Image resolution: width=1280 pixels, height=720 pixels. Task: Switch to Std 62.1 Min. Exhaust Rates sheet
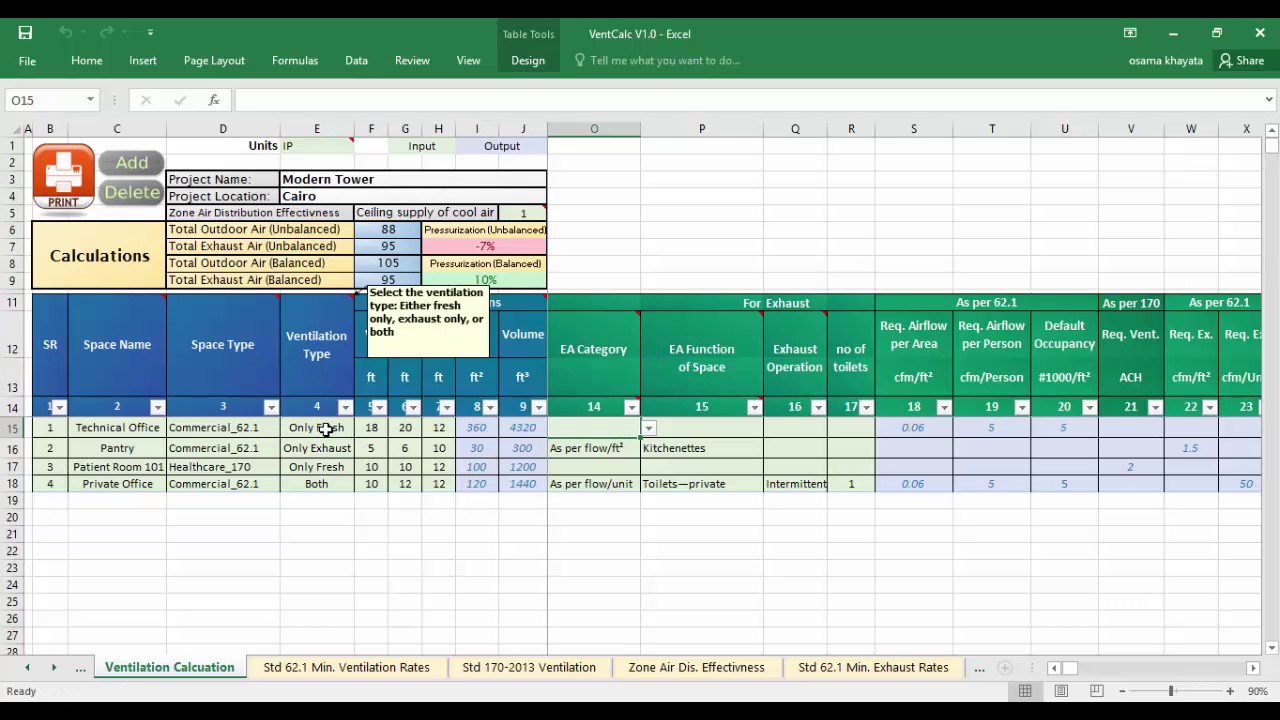click(873, 667)
